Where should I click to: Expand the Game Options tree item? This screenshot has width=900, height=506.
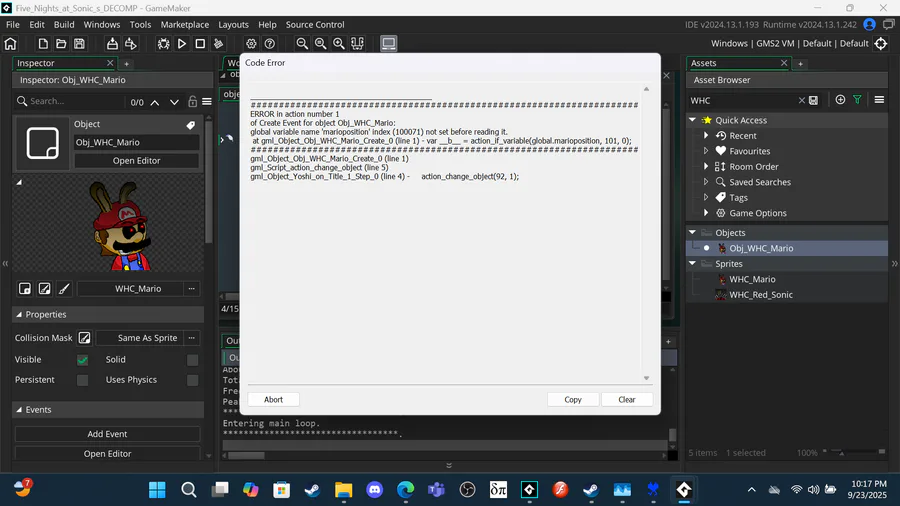[706, 213]
